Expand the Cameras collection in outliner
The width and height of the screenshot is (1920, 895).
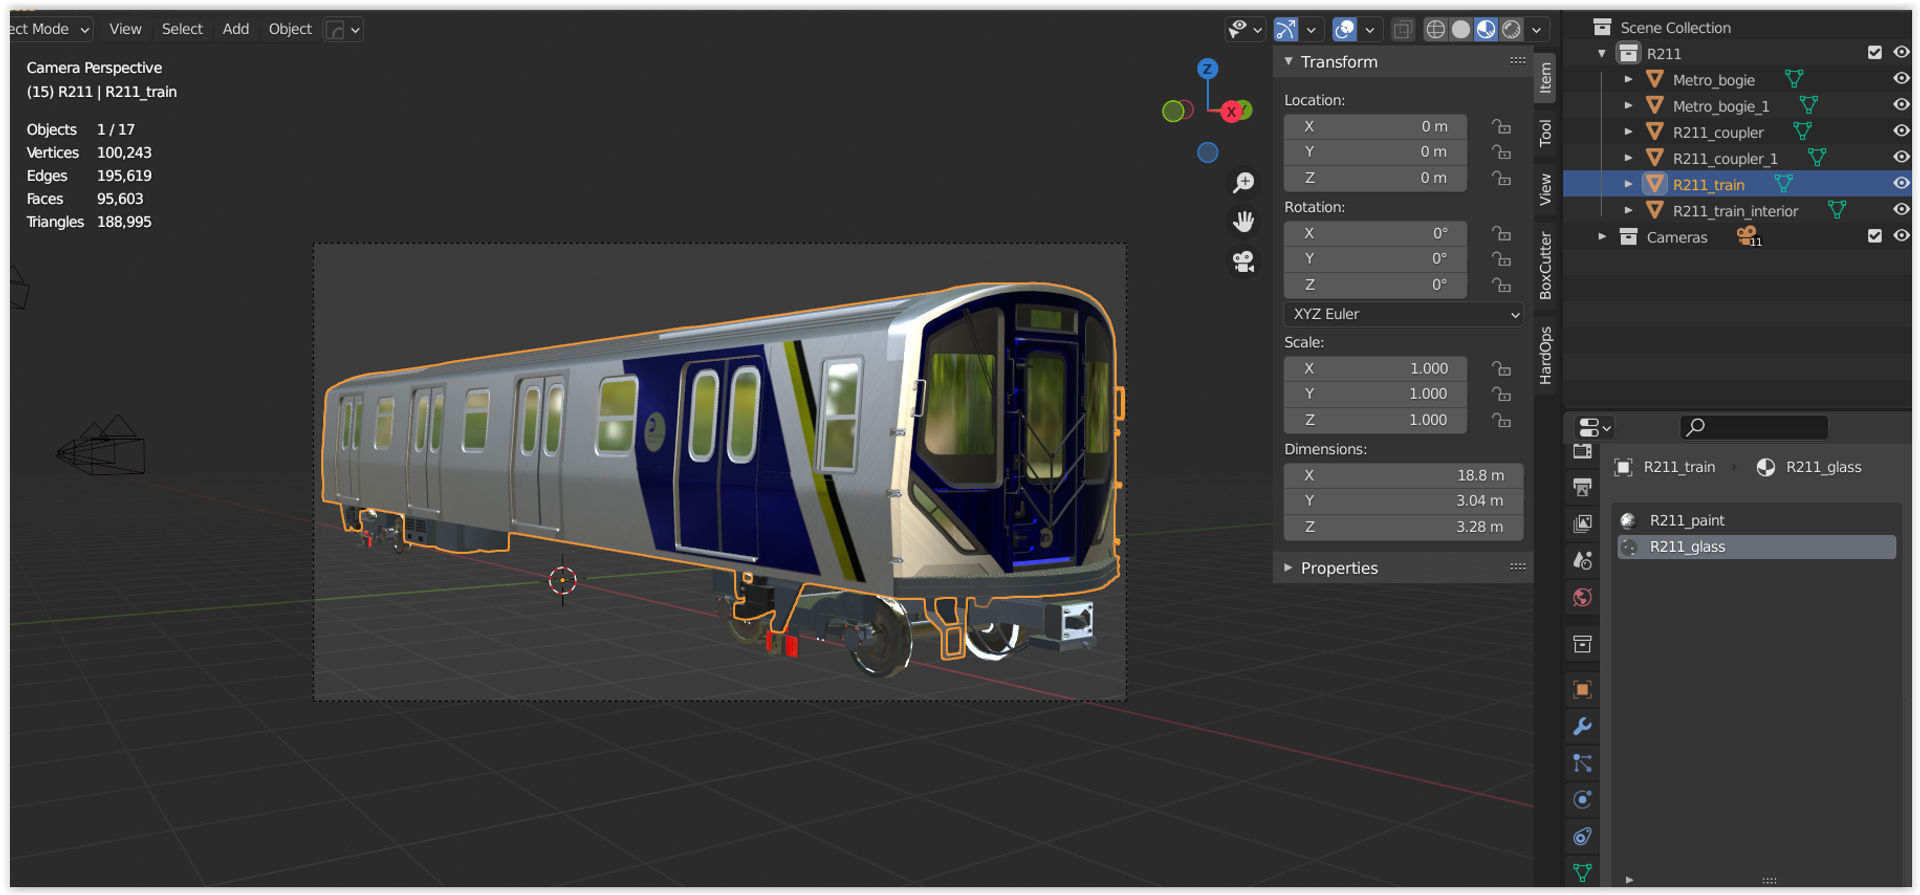(x=1602, y=237)
